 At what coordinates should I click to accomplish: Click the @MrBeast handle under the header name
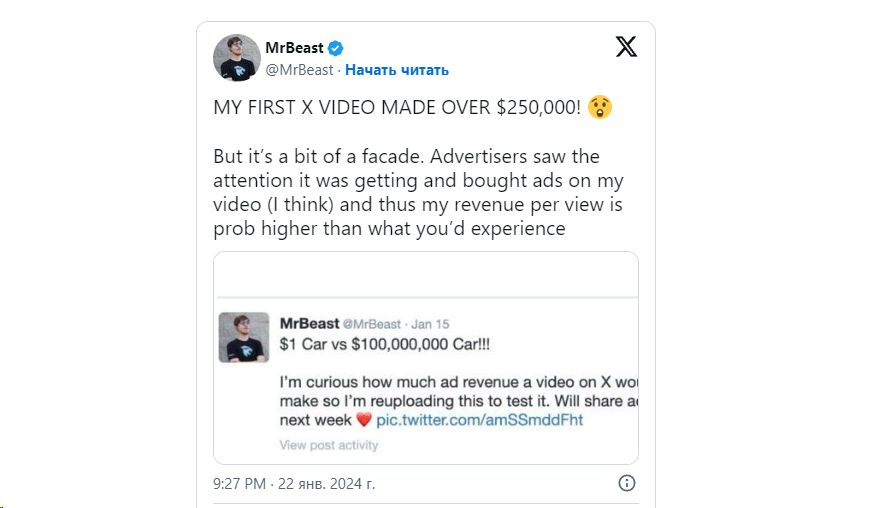[298, 70]
